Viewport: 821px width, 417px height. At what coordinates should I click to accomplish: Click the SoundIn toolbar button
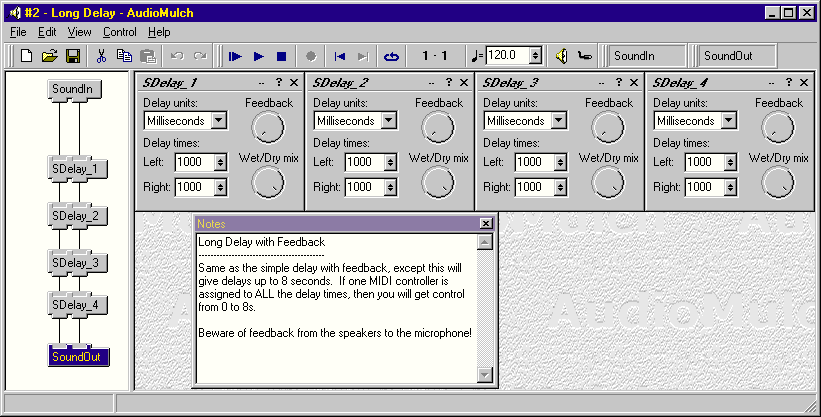pos(647,56)
